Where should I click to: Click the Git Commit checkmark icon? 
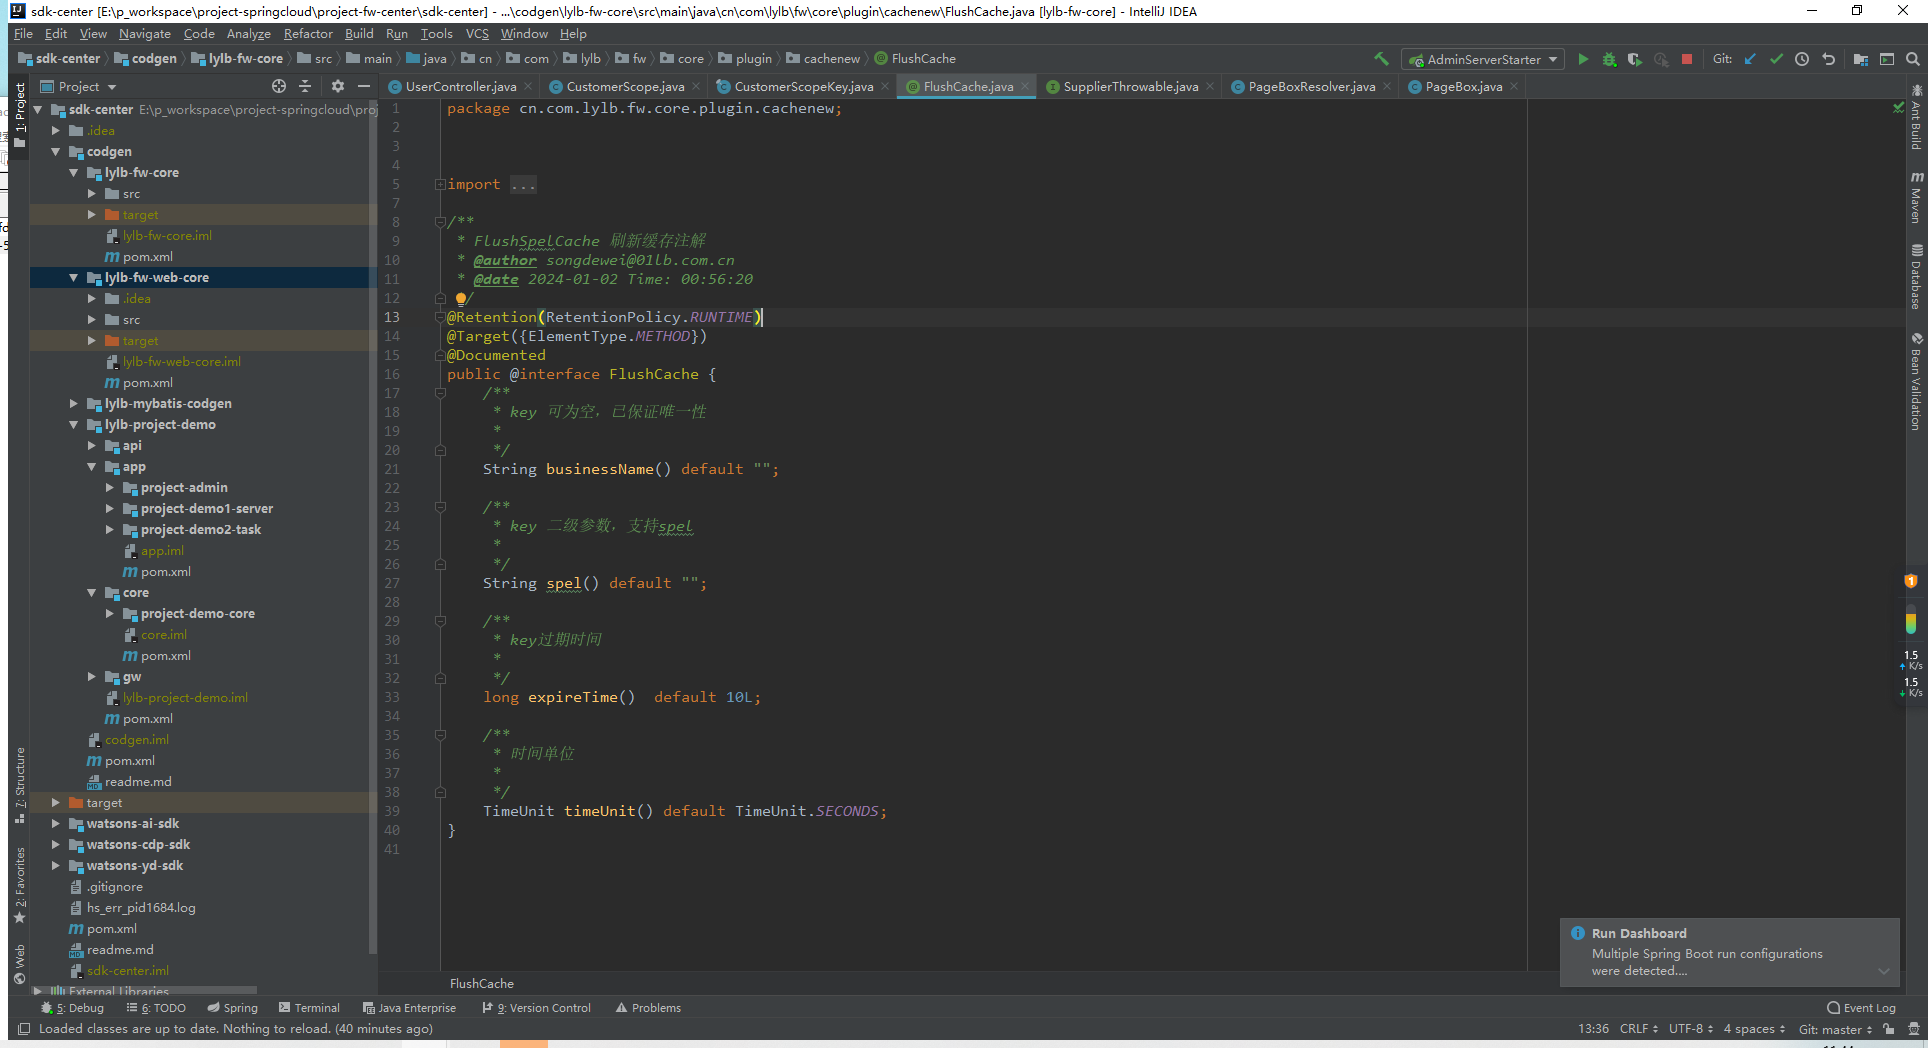1776,59
